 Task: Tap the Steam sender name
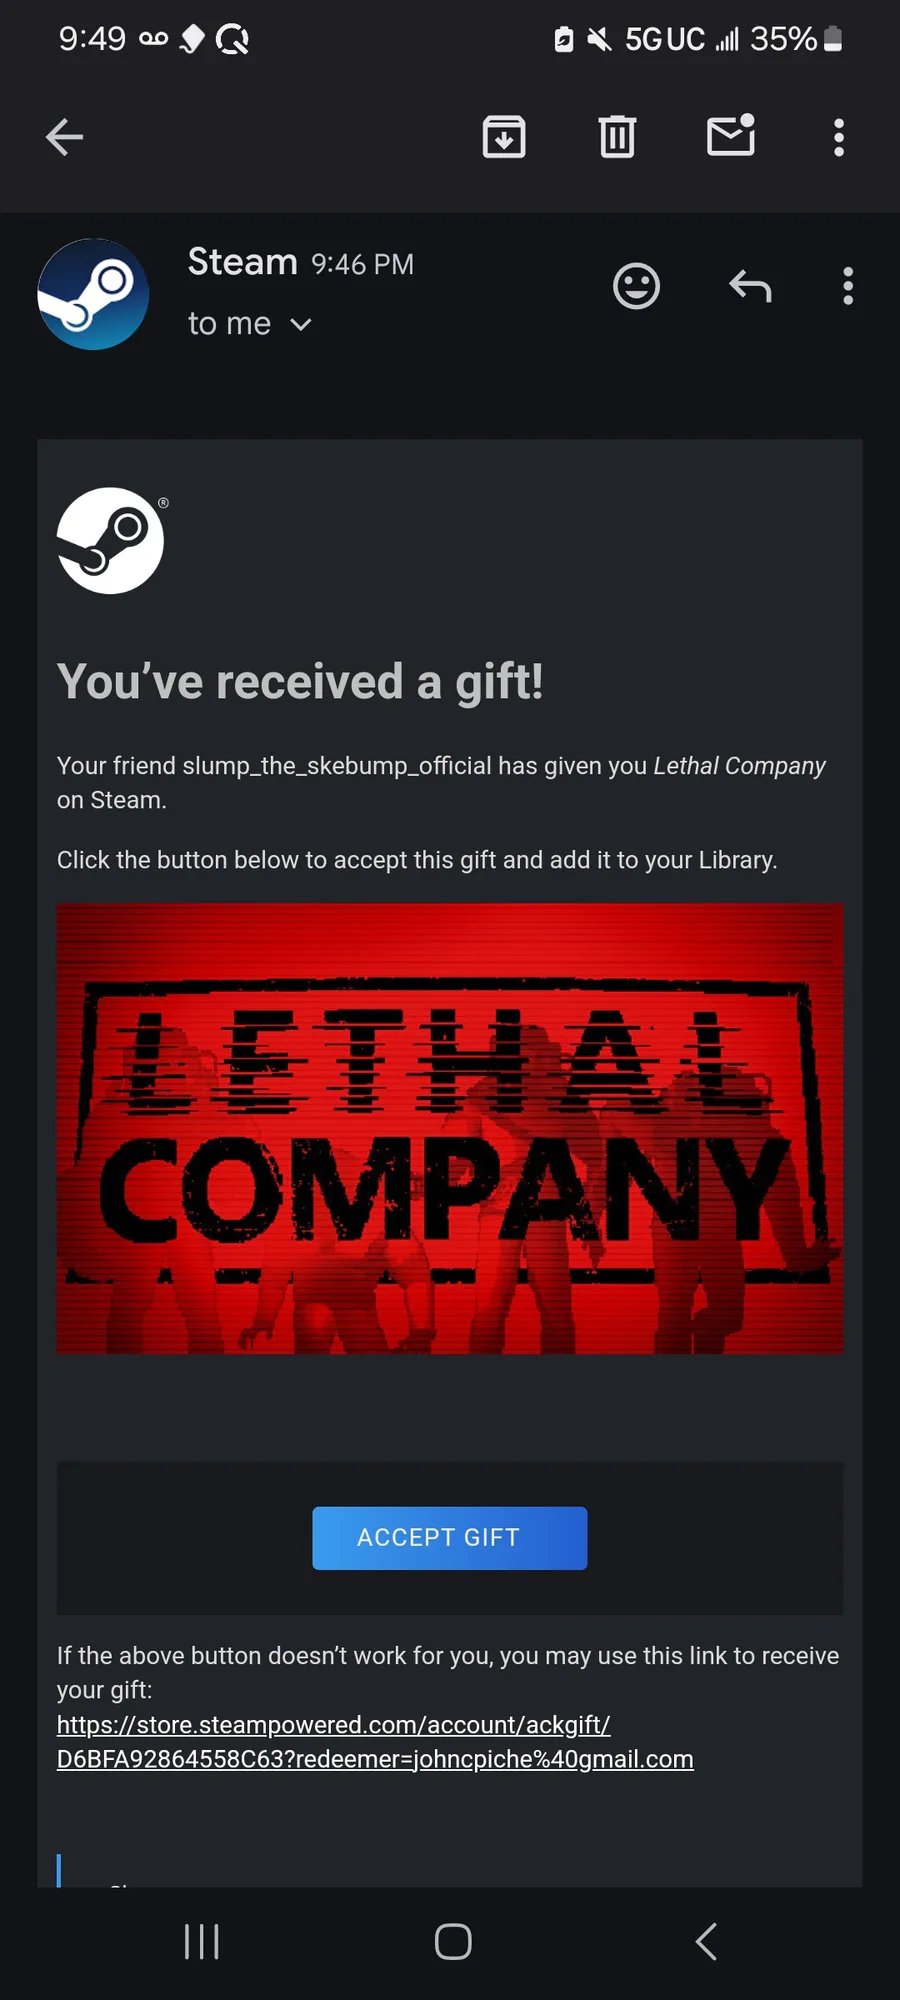click(x=243, y=262)
